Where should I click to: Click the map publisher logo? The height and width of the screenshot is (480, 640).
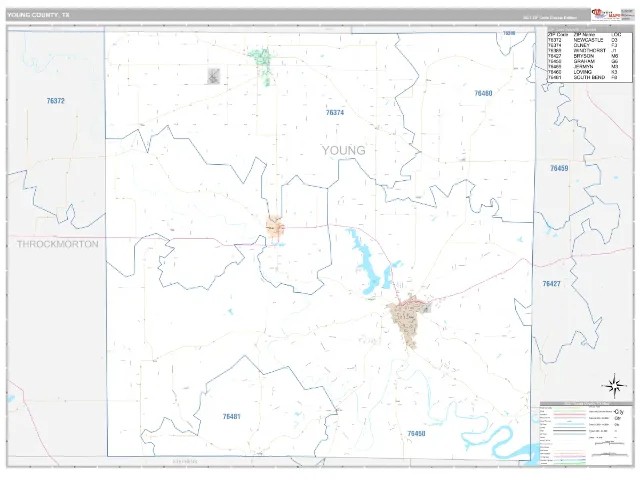[605, 15]
